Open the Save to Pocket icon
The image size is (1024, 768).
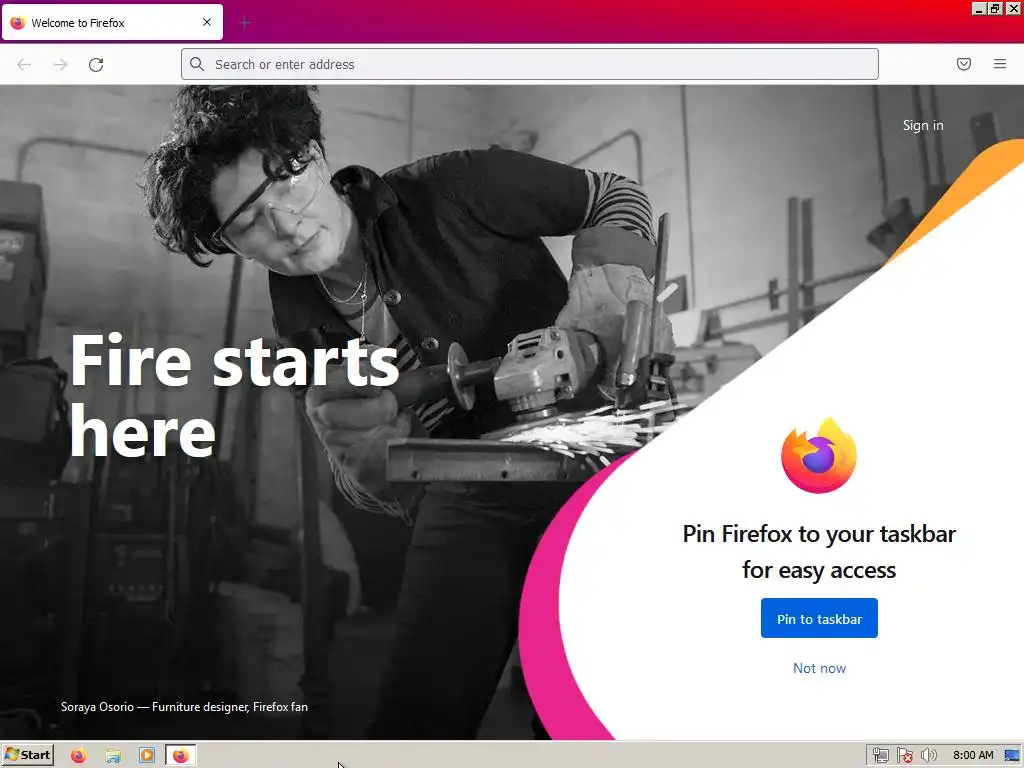[x=964, y=64]
